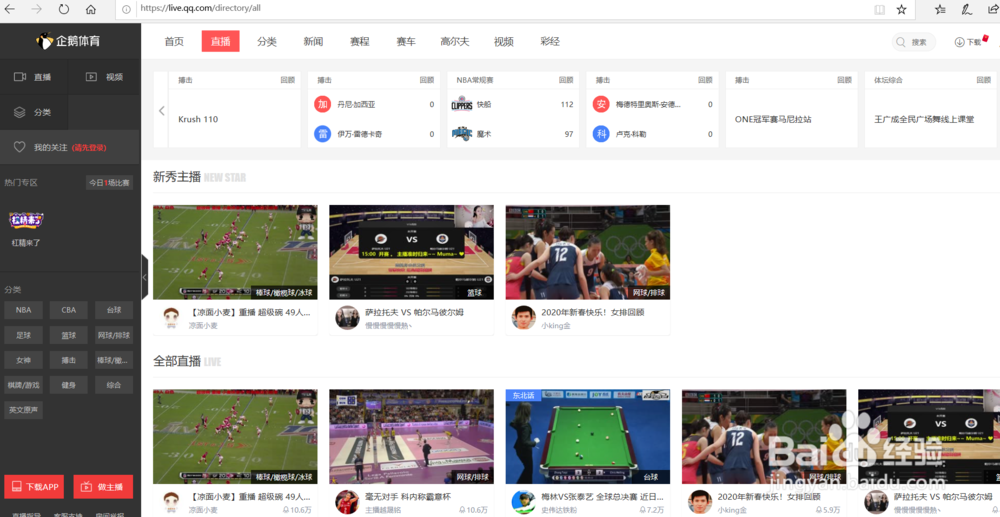Click the 快船 Clippers team logo

pos(461,105)
